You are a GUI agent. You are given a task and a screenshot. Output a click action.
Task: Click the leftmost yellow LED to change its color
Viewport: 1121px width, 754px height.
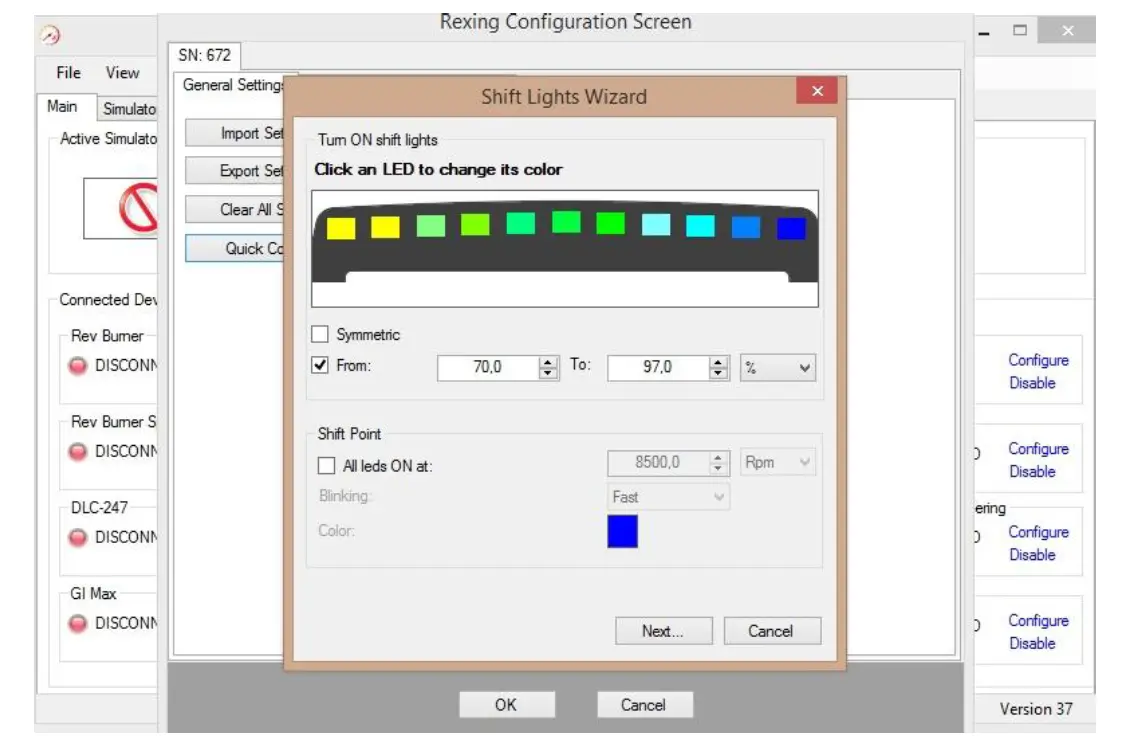click(341, 227)
